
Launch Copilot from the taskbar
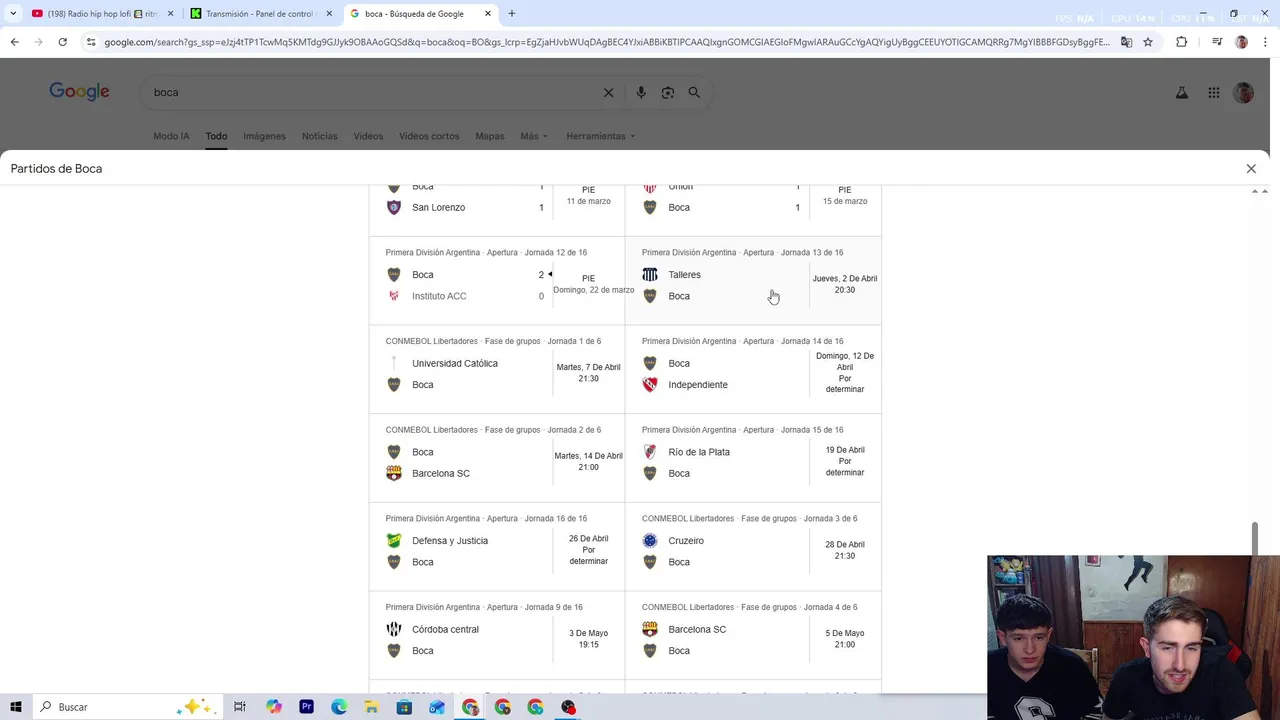(x=274, y=707)
